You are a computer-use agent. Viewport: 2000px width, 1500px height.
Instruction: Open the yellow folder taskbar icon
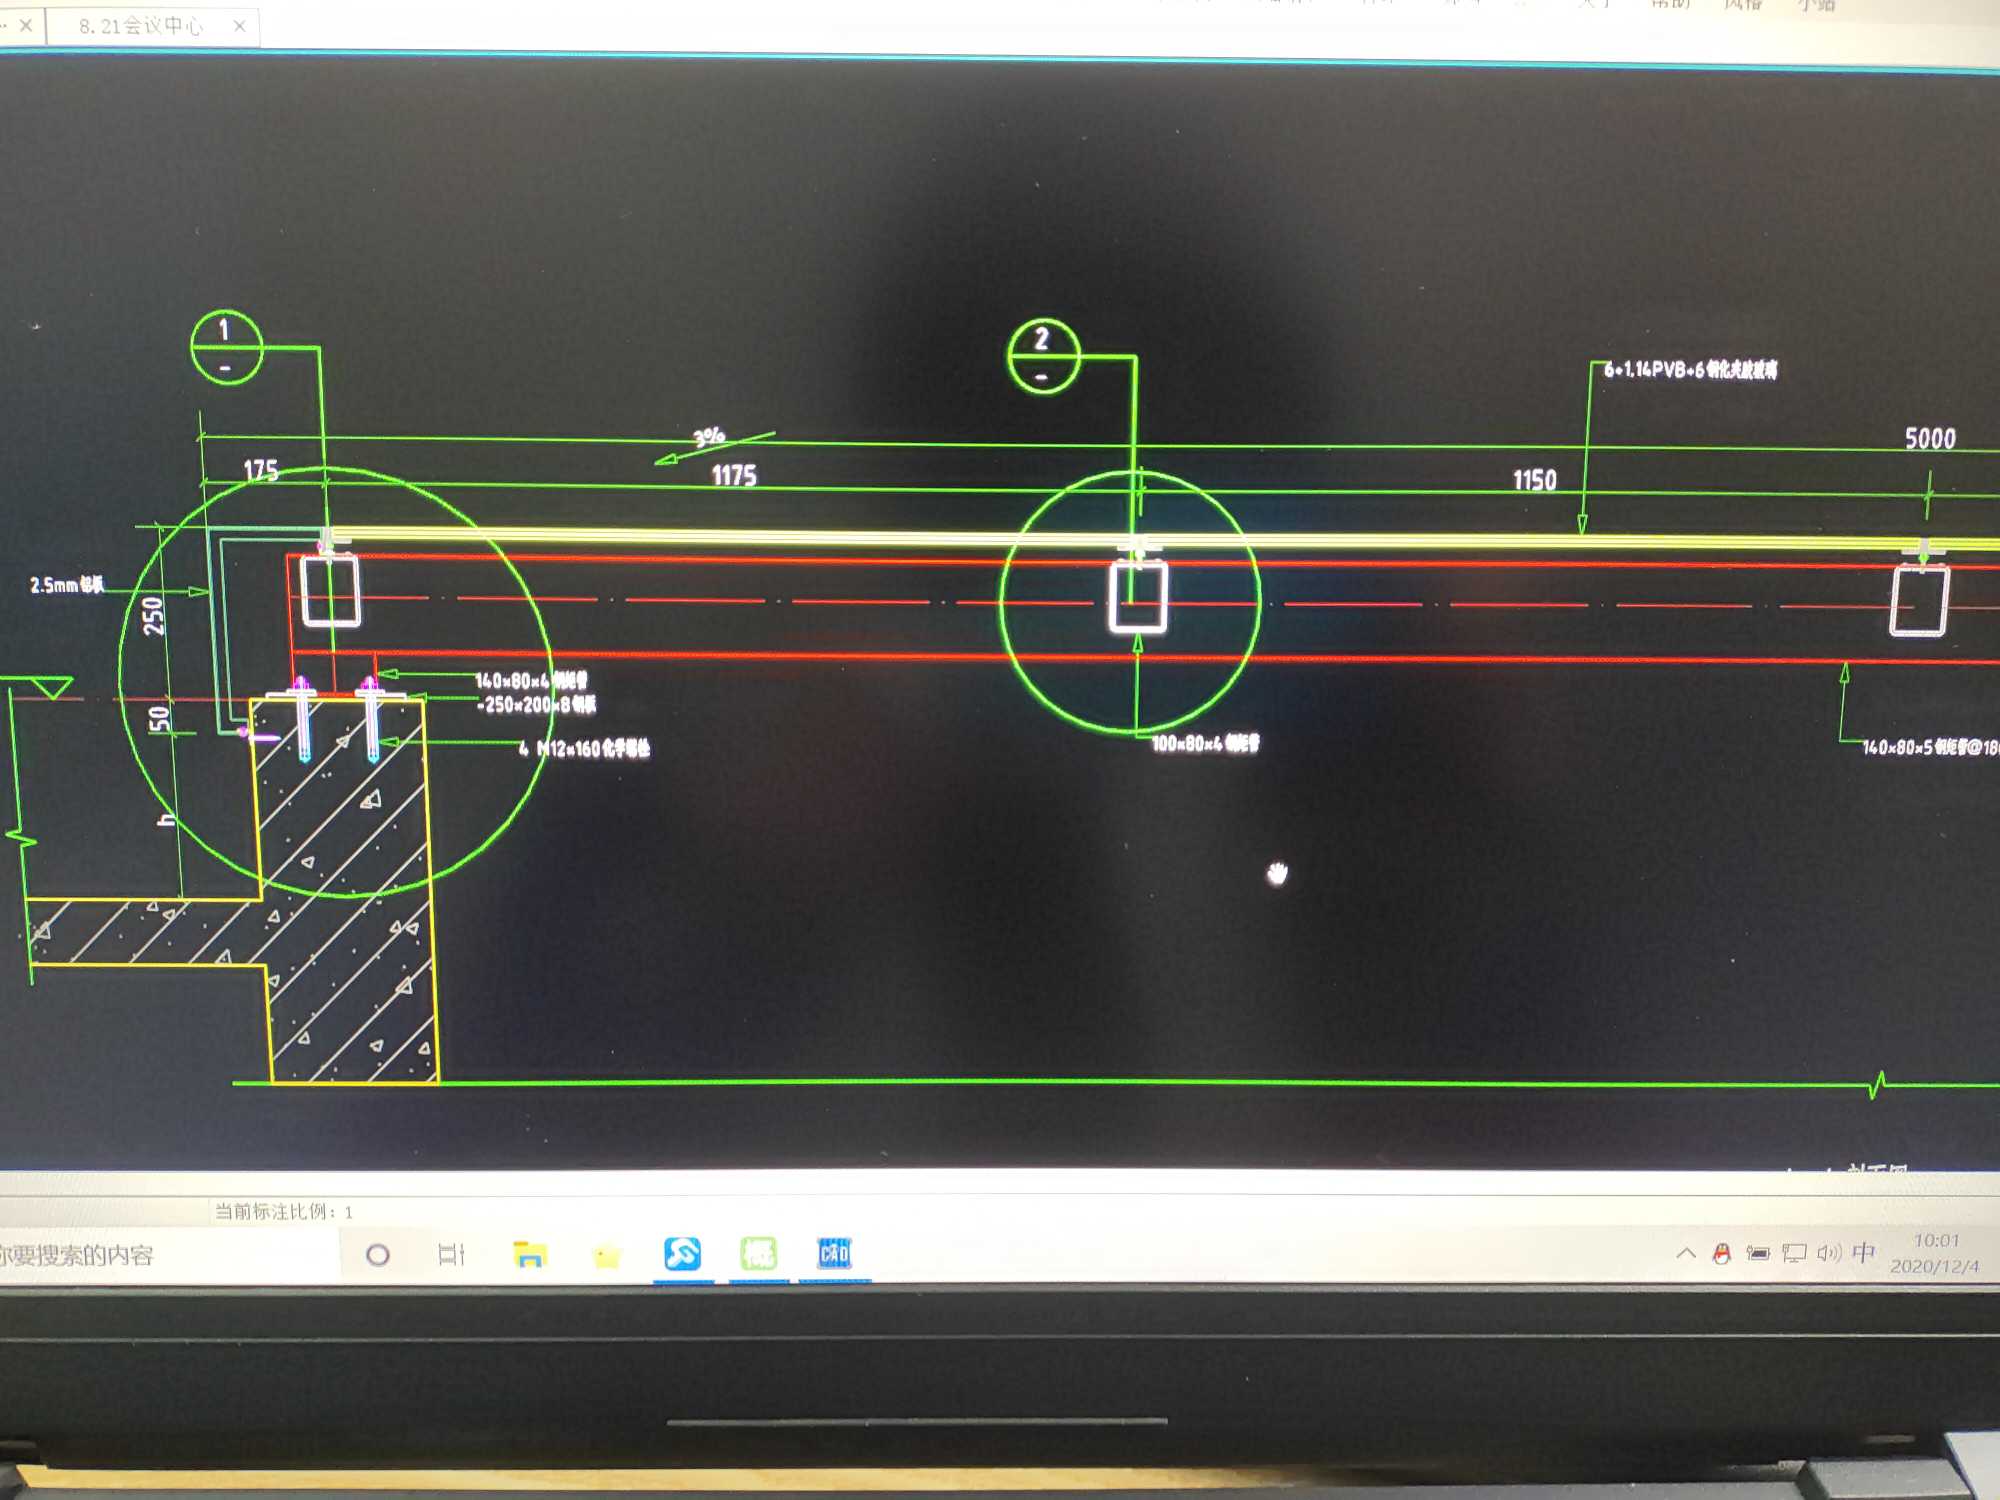pos(606,1256)
